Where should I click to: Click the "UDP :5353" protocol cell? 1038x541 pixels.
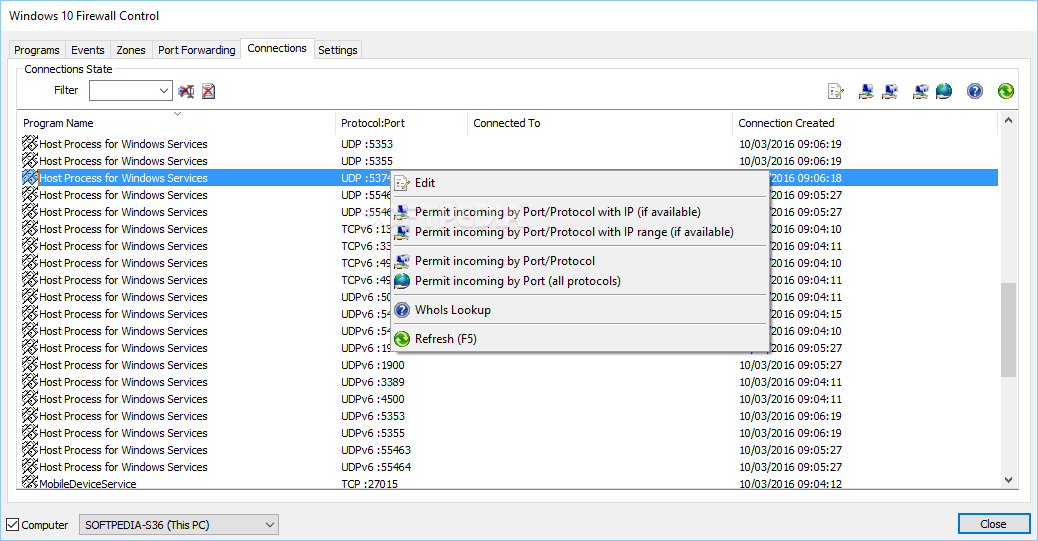367,144
